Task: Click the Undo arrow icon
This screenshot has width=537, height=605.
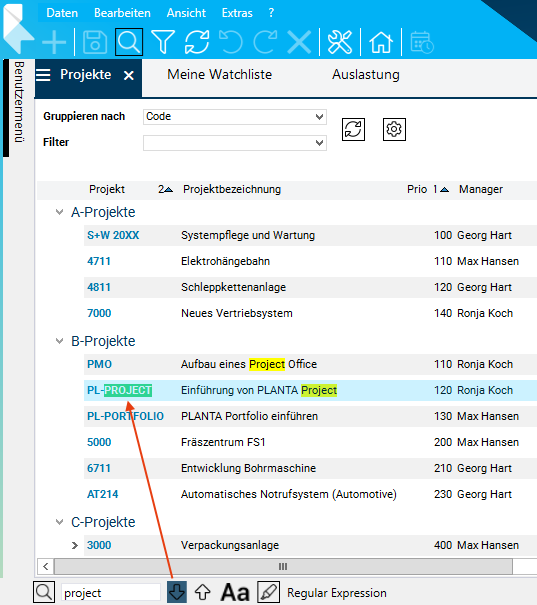Action: 231,42
